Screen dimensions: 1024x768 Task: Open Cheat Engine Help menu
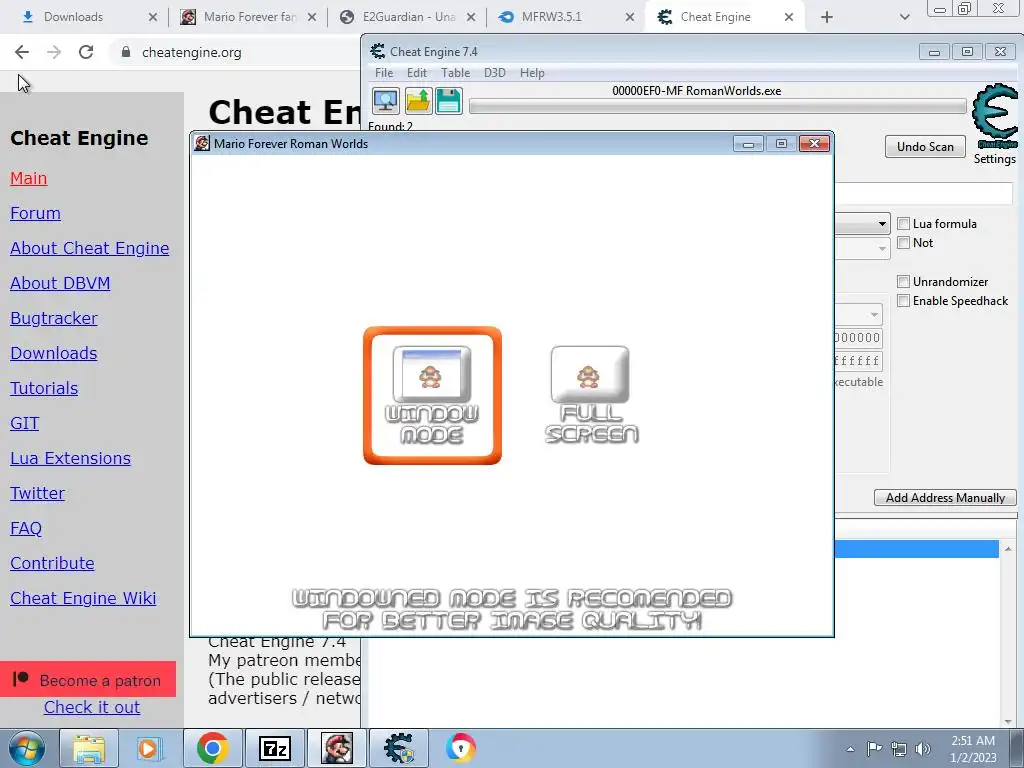pyautogui.click(x=532, y=73)
